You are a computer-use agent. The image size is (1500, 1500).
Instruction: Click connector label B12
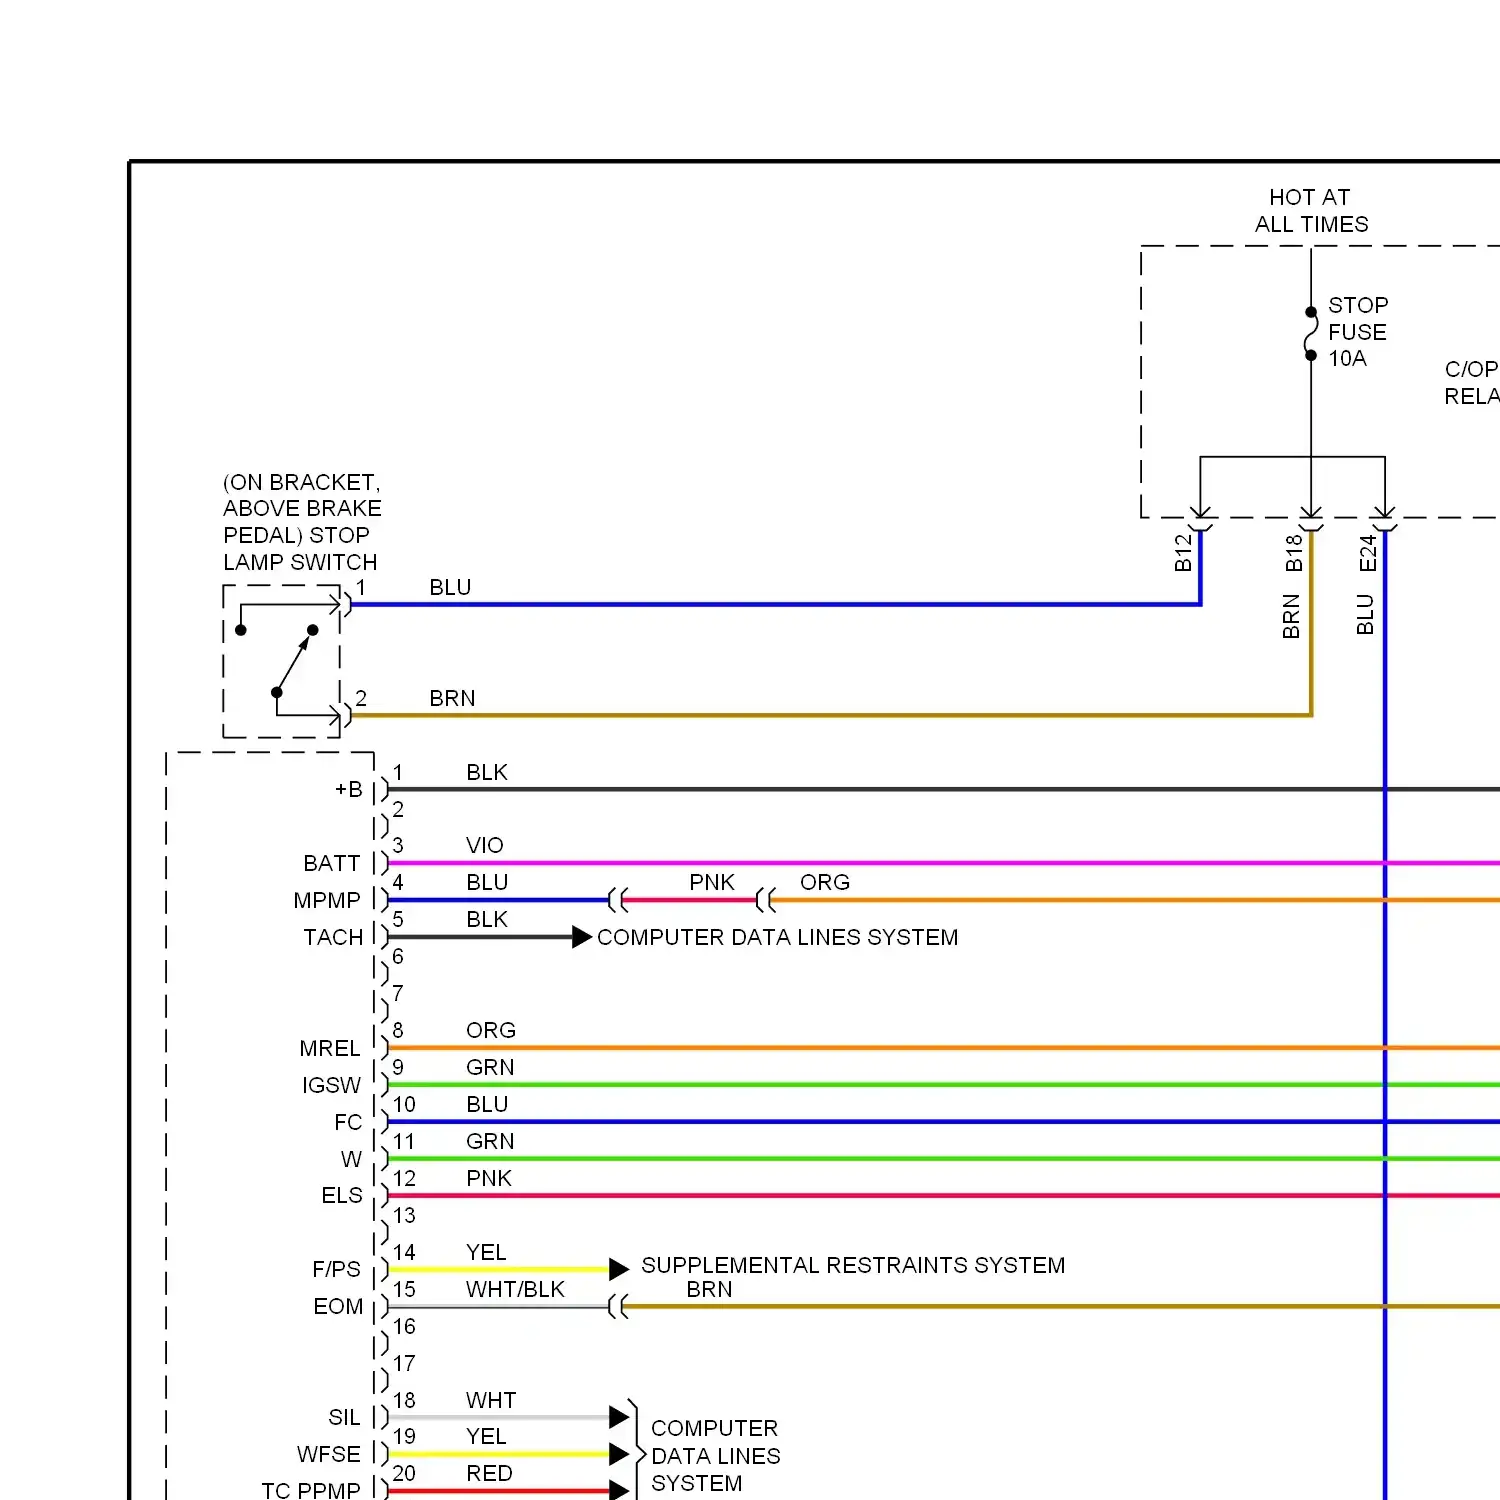tap(1183, 552)
